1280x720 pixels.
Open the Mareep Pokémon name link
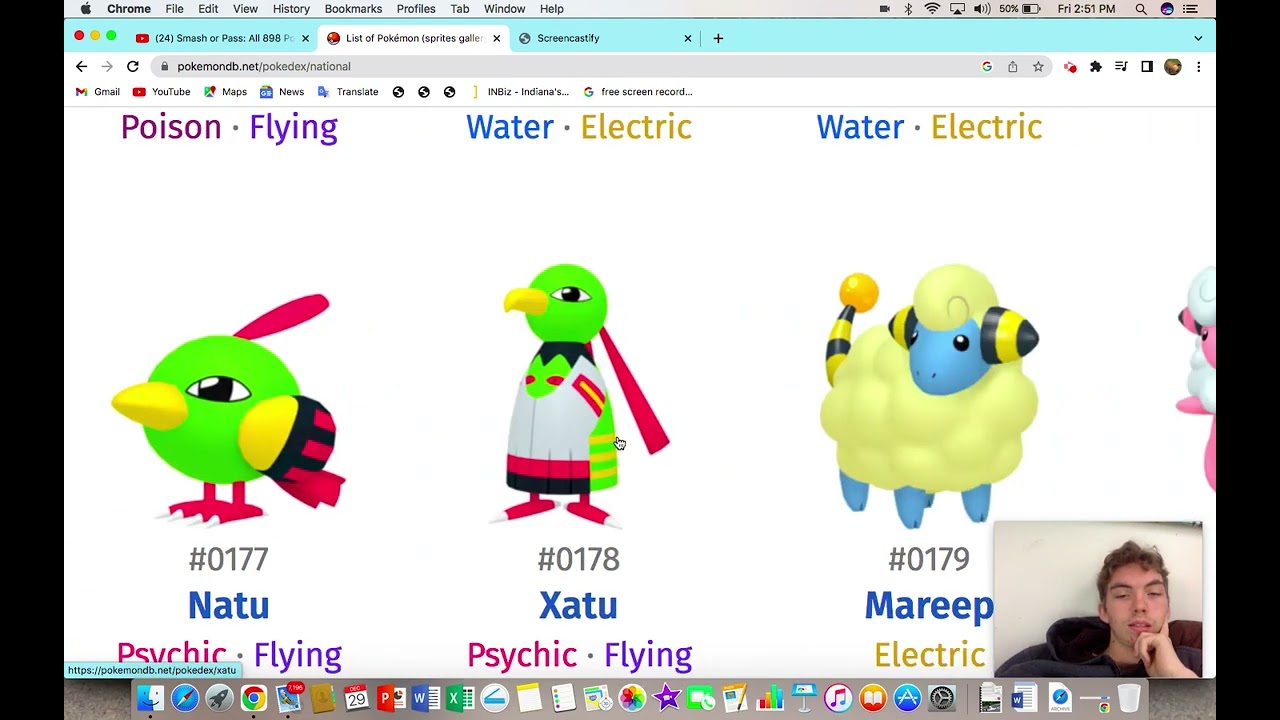929,605
